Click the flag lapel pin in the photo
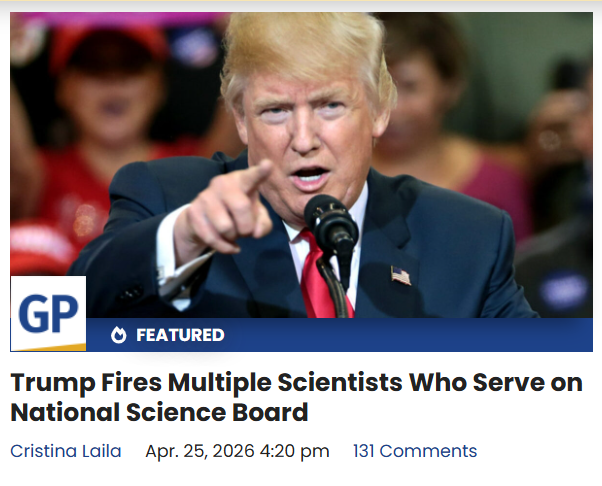The width and height of the screenshot is (602, 486). tap(400, 275)
